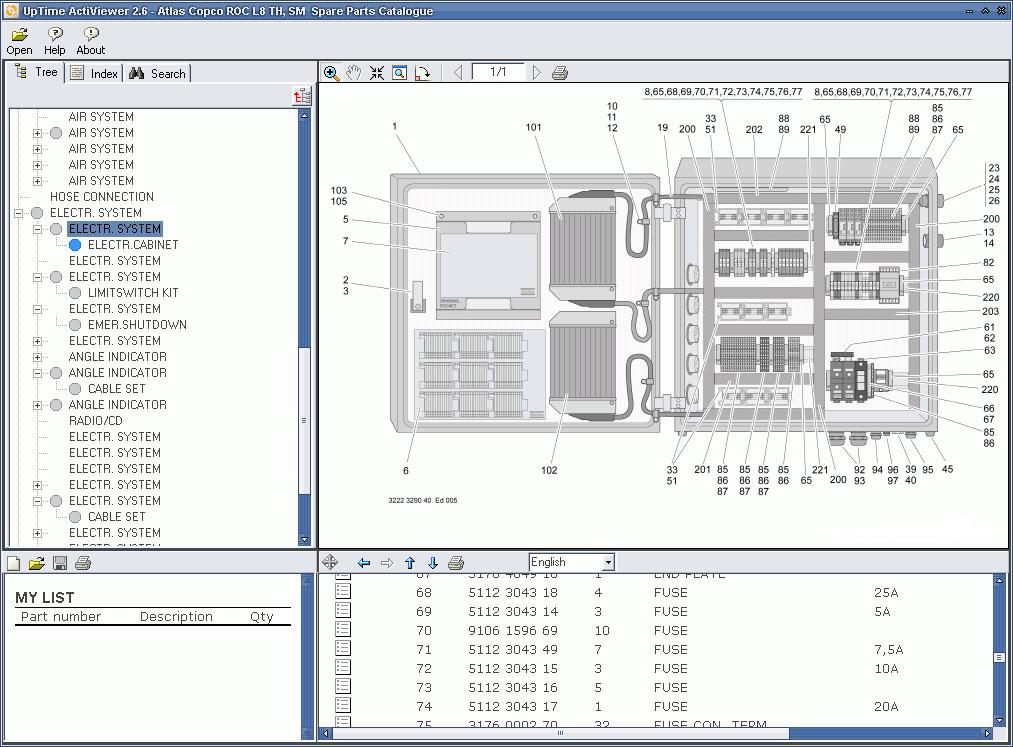
Task: Click tree scrollbar up arrow
Action: [304, 116]
